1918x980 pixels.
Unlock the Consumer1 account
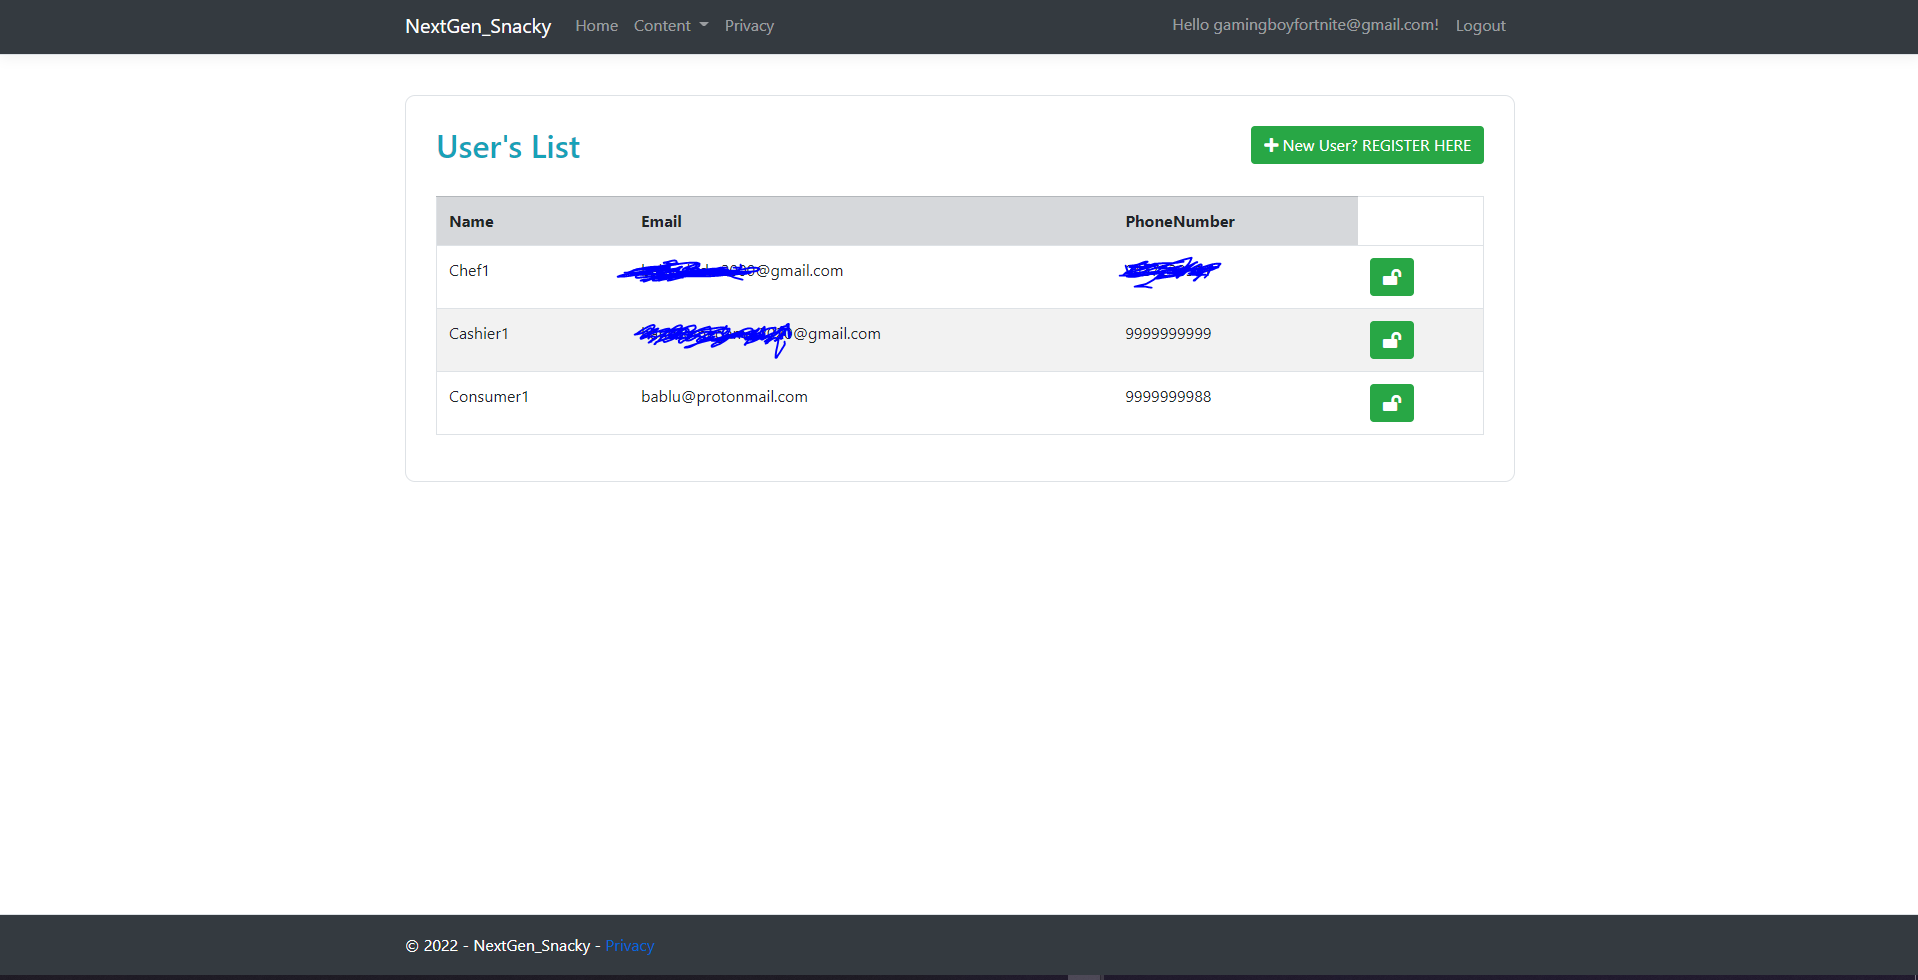point(1391,403)
